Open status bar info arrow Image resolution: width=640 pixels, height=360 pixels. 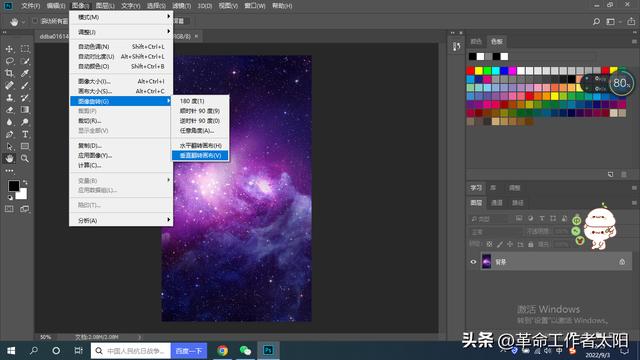pyautogui.click(x=139, y=337)
